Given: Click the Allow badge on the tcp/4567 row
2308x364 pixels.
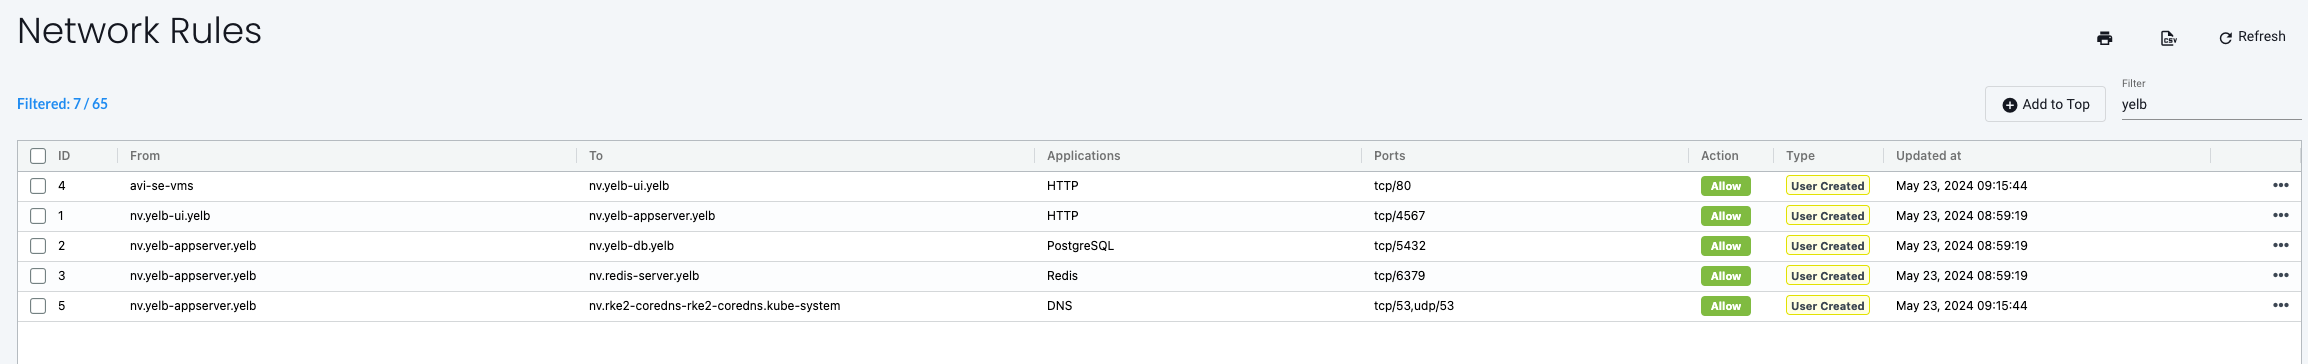Looking at the screenshot, I should tap(1725, 216).
